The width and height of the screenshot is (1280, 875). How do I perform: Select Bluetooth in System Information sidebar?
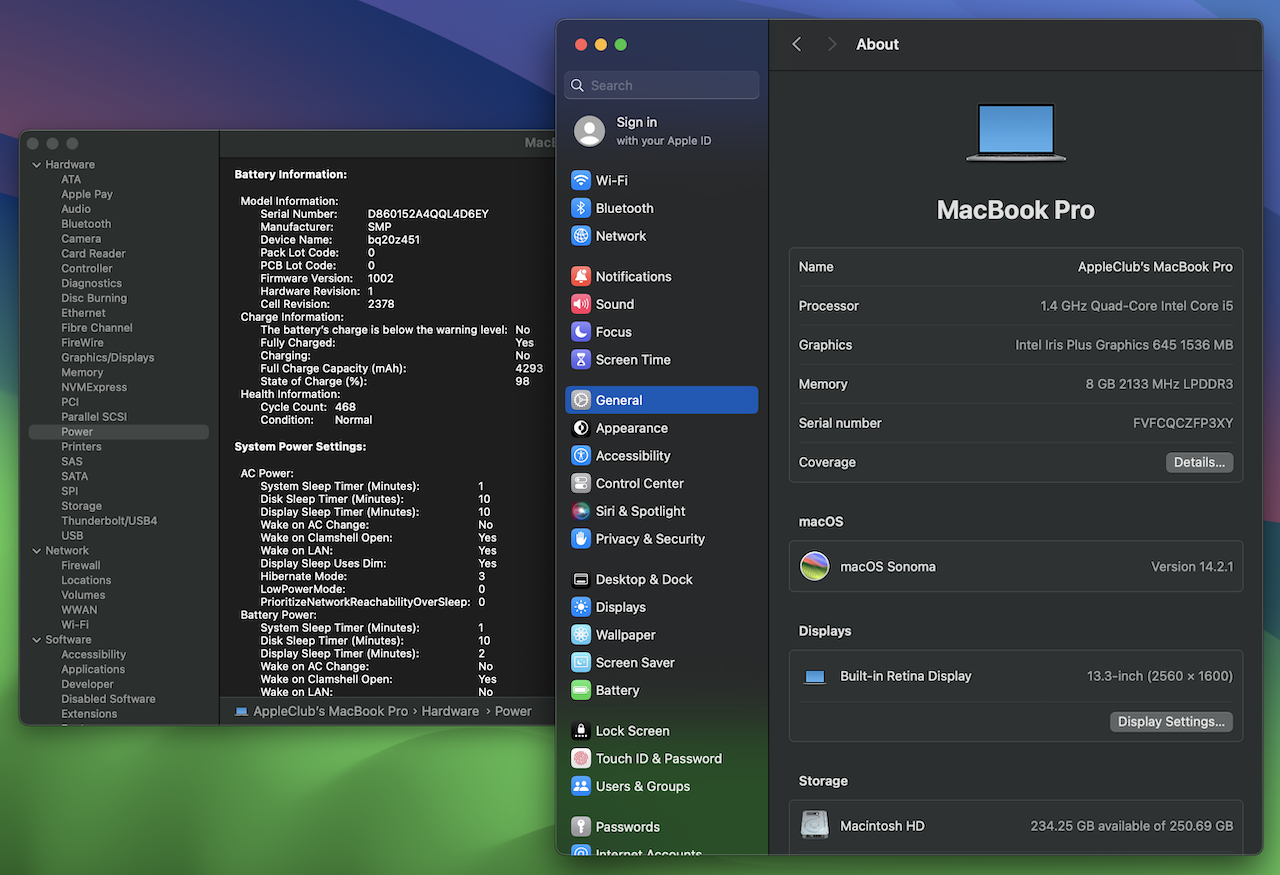click(86, 224)
